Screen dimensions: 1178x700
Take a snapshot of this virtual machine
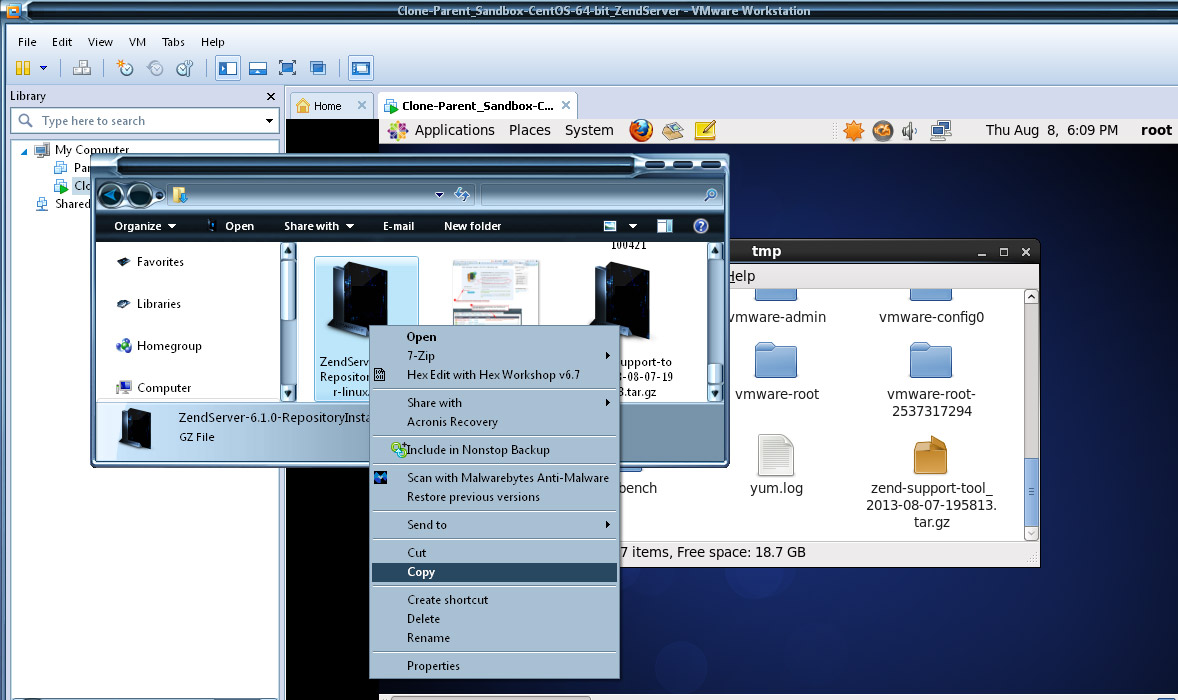(x=125, y=68)
